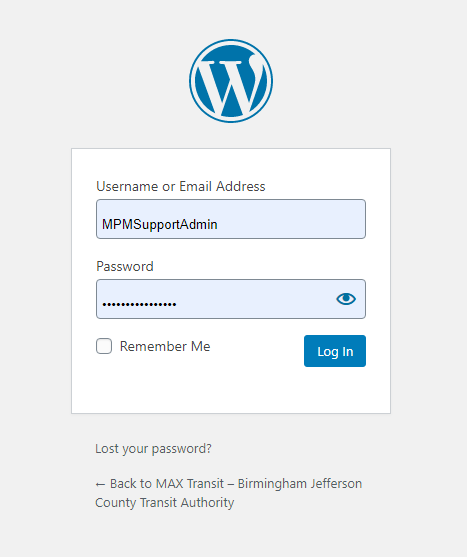Click the Log In button

tap(335, 351)
